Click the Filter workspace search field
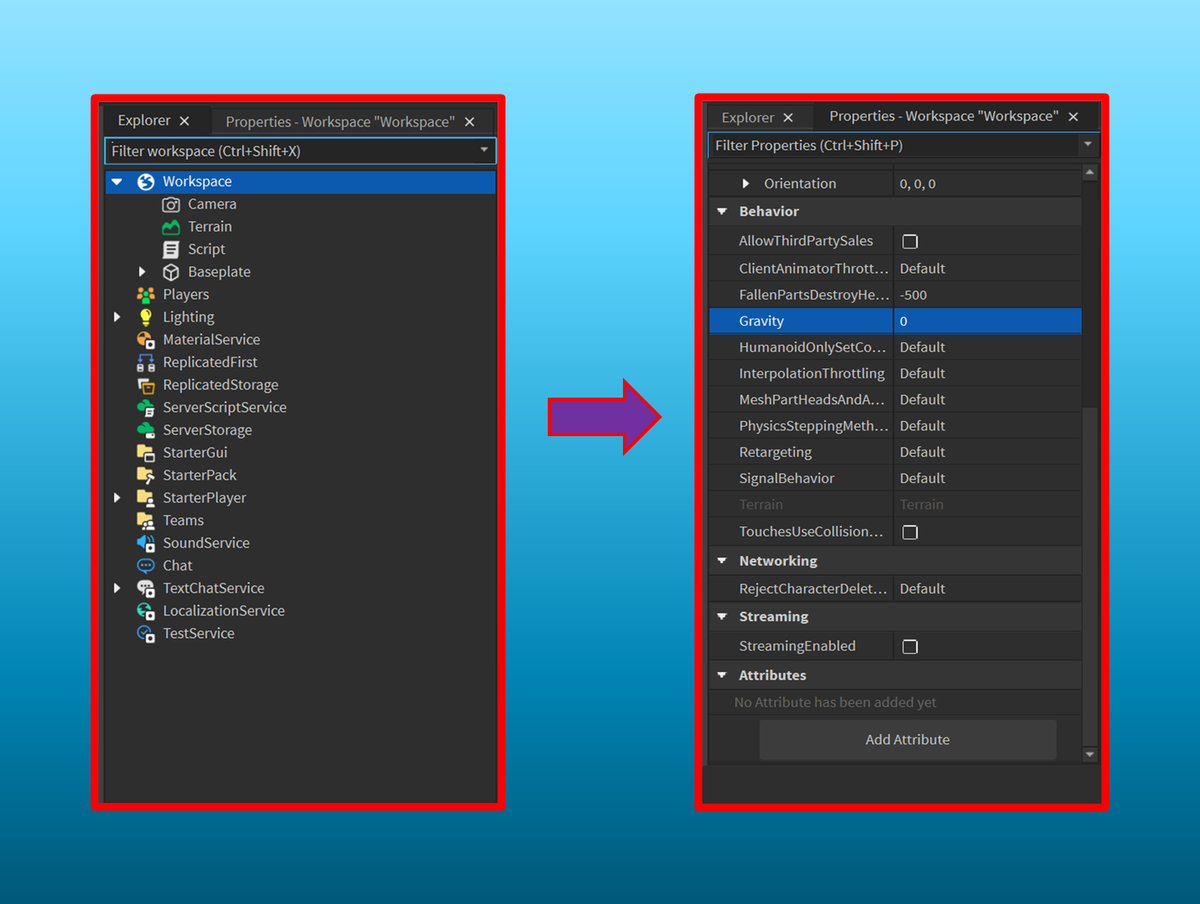The width and height of the screenshot is (1200, 904). pos(300,151)
